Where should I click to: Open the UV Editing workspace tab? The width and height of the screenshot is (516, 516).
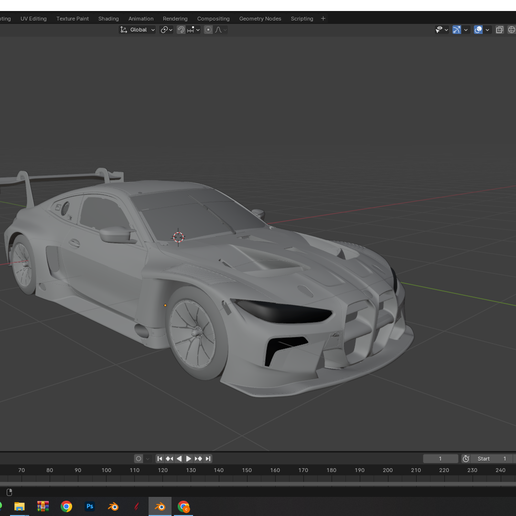[x=33, y=19]
